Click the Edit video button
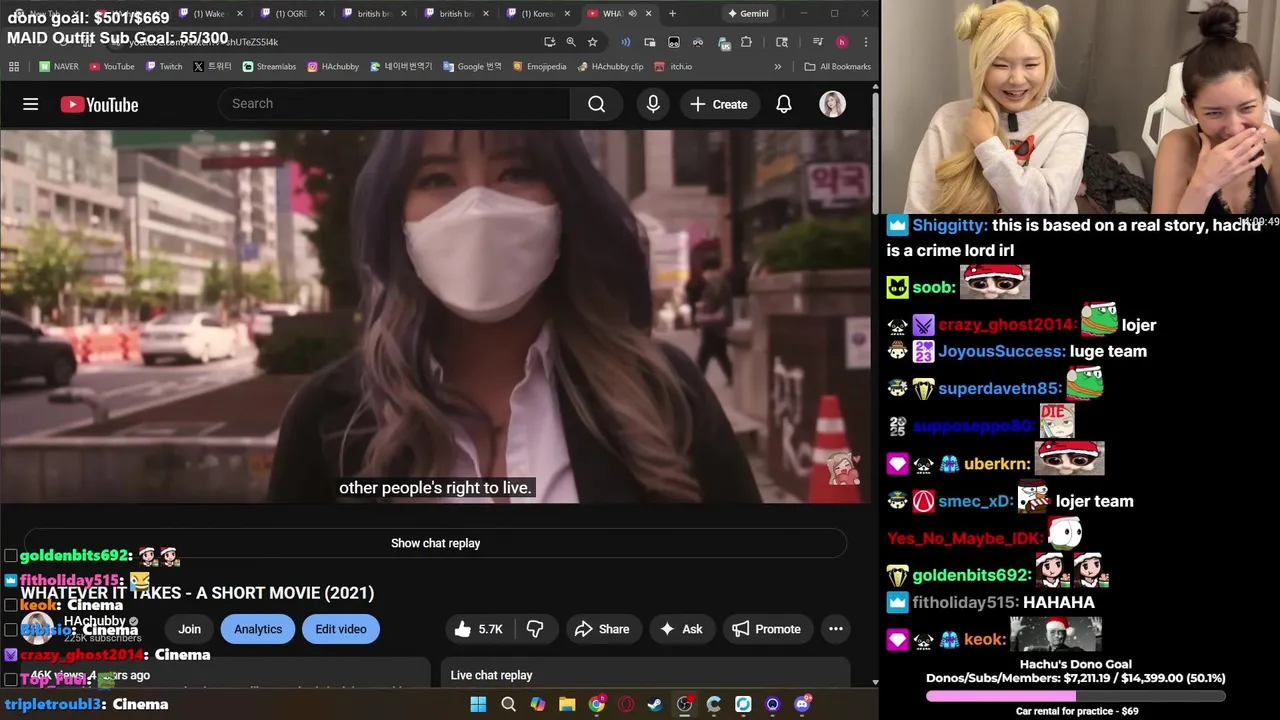The image size is (1280, 720). click(x=341, y=629)
